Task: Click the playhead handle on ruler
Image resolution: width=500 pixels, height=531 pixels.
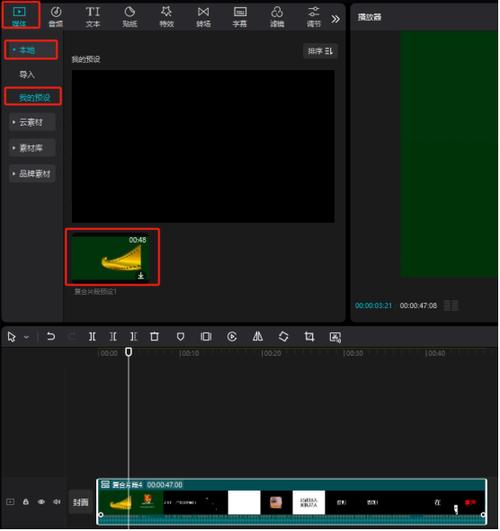Action: pyautogui.click(x=128, y=352)
